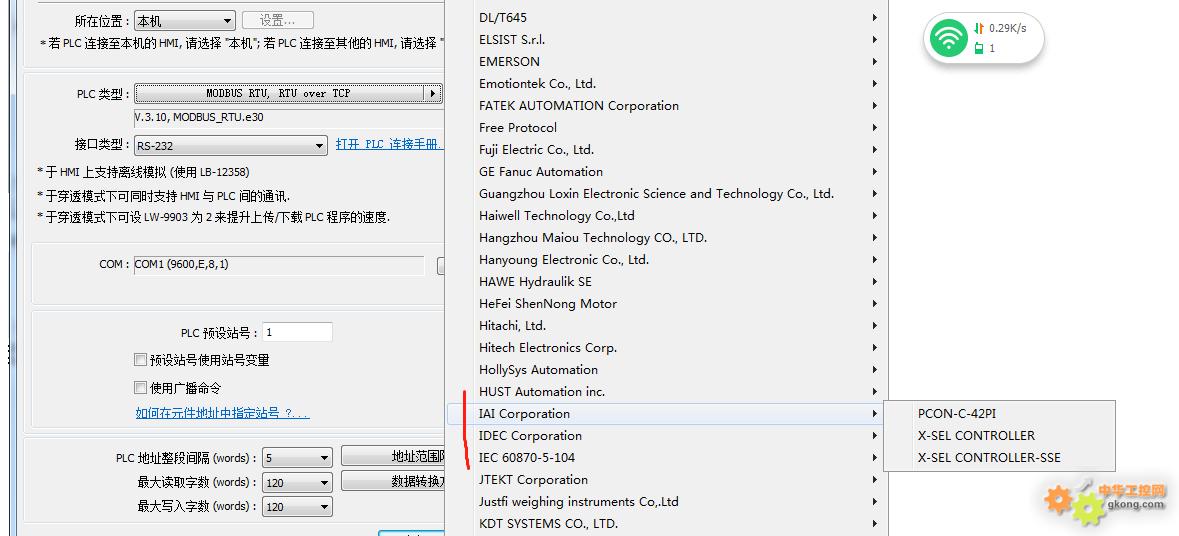Select IEC 60870-5-104 menu entry
The height and width of the screenshot is (536, 1179).
pyautogui.click(x=667, y=457)
